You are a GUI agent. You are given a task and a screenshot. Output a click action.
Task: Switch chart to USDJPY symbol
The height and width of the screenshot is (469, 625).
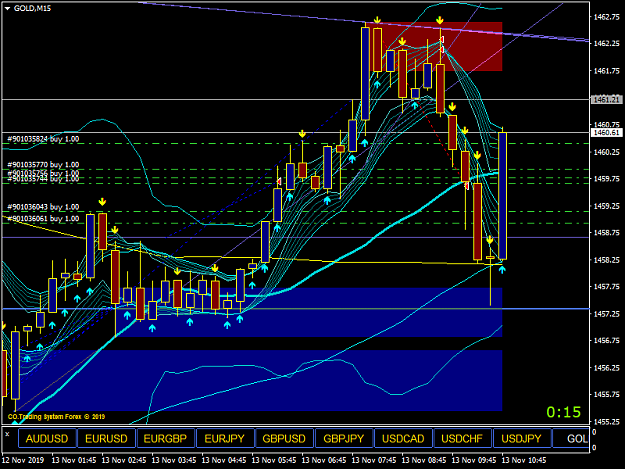[x=522, y=439]
